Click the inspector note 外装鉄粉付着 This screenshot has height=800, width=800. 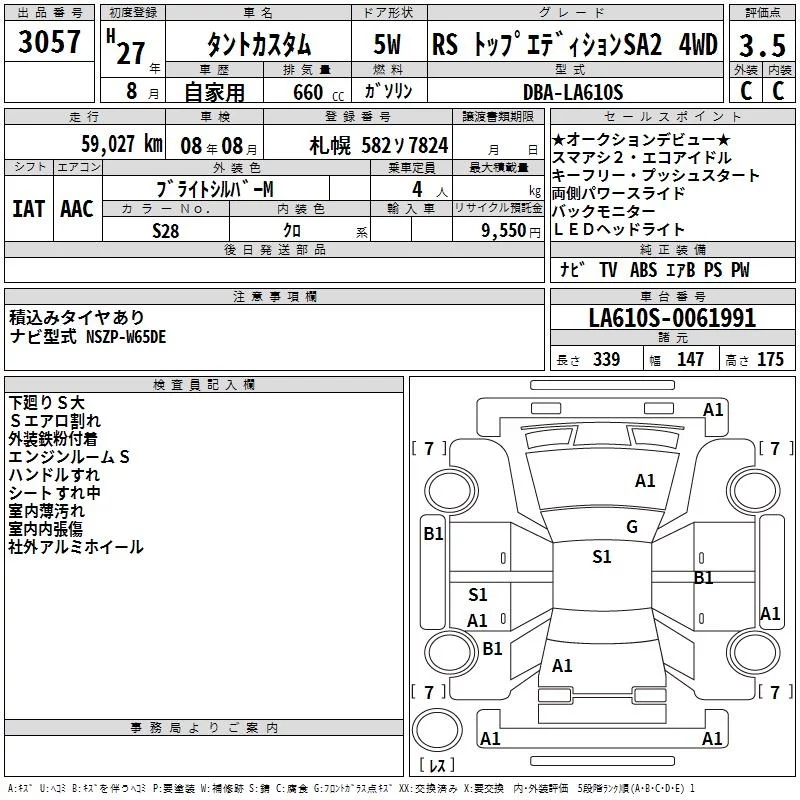pos(53,438)
